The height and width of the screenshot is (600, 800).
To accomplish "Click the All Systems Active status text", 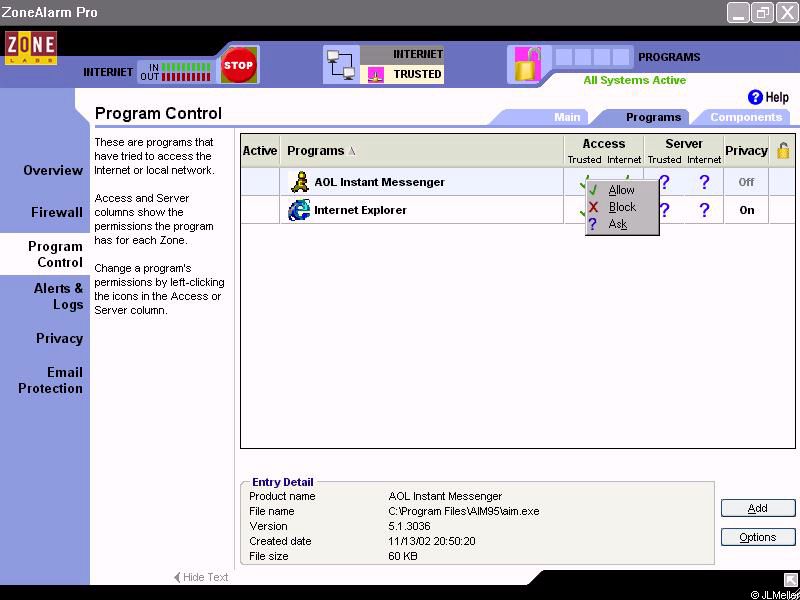I will [635, 80].
